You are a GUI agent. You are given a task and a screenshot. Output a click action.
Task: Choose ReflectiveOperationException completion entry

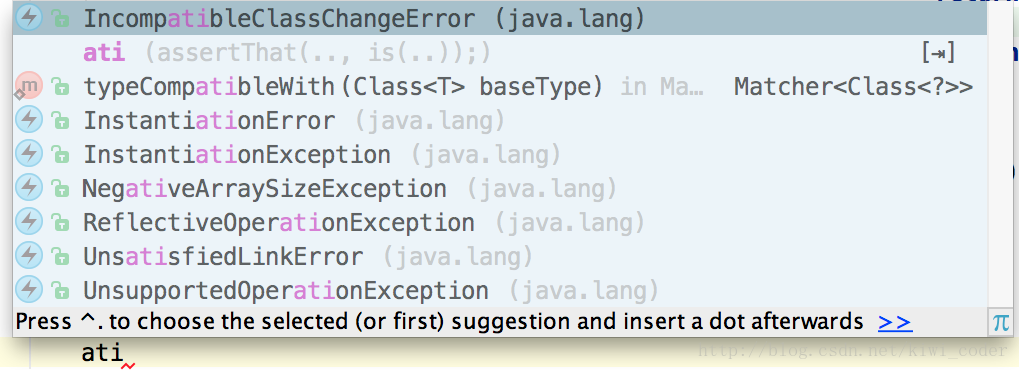(x=500, y=222)
